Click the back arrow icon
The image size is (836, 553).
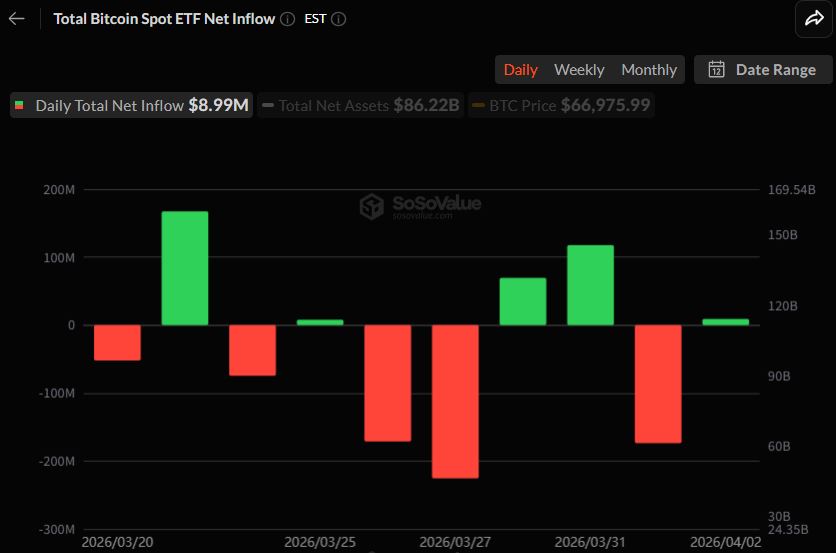coord(16,19)
